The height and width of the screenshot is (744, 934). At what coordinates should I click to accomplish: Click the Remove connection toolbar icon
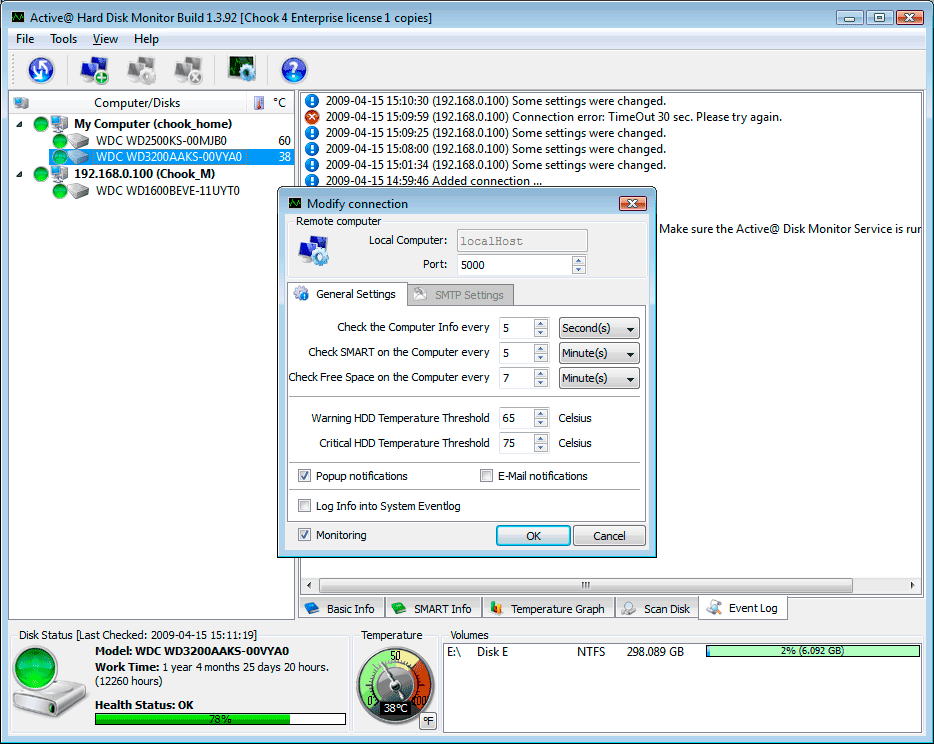coord(188,70)
